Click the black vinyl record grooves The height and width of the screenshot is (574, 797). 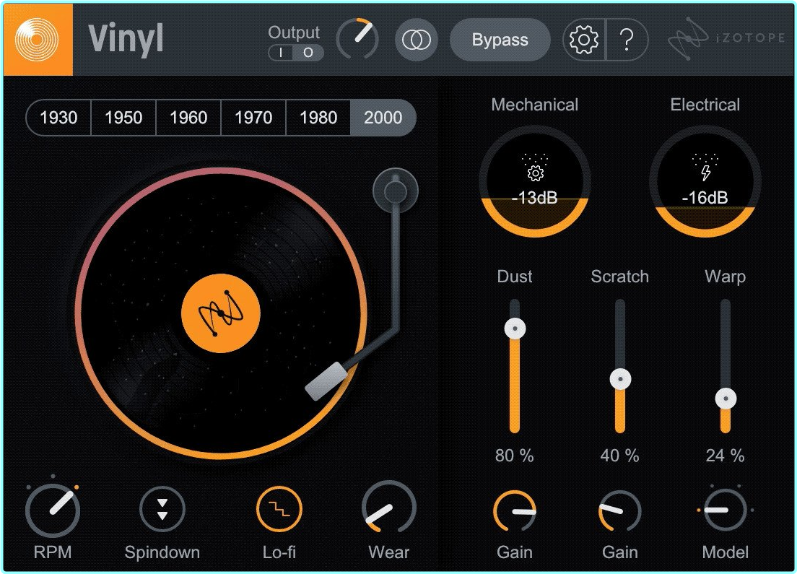pos(221,313)
